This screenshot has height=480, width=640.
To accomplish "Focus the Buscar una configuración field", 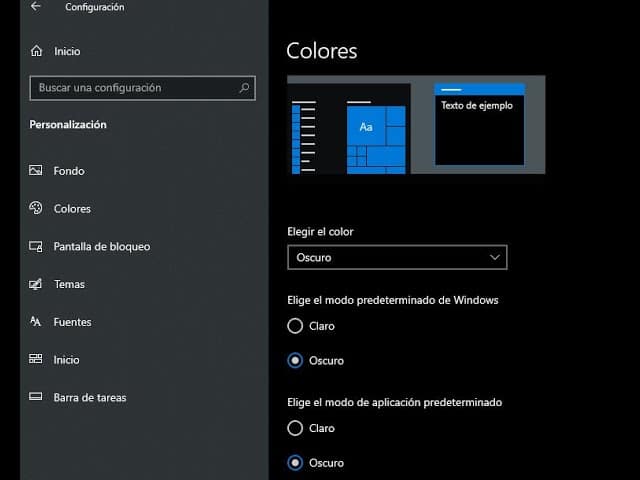I will pos(142,88).
